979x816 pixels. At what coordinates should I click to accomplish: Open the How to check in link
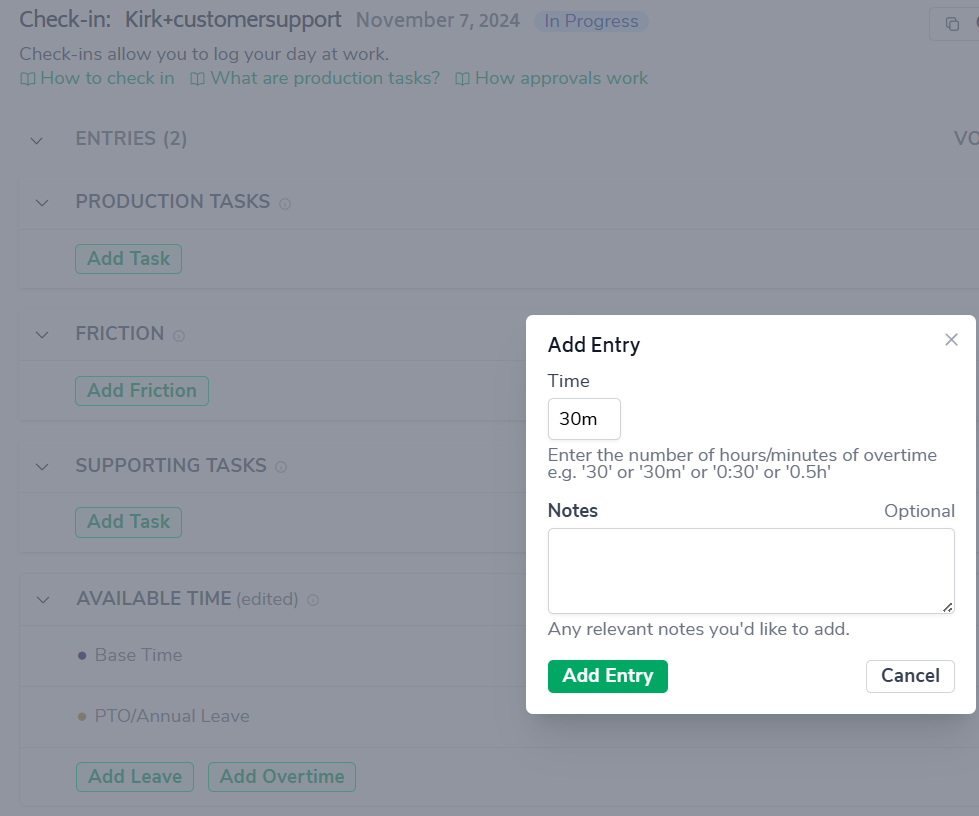[x=98, y=78]
